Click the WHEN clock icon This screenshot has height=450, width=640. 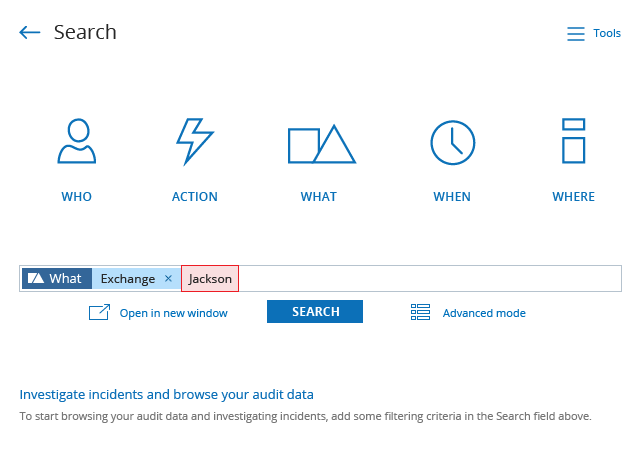453,143
